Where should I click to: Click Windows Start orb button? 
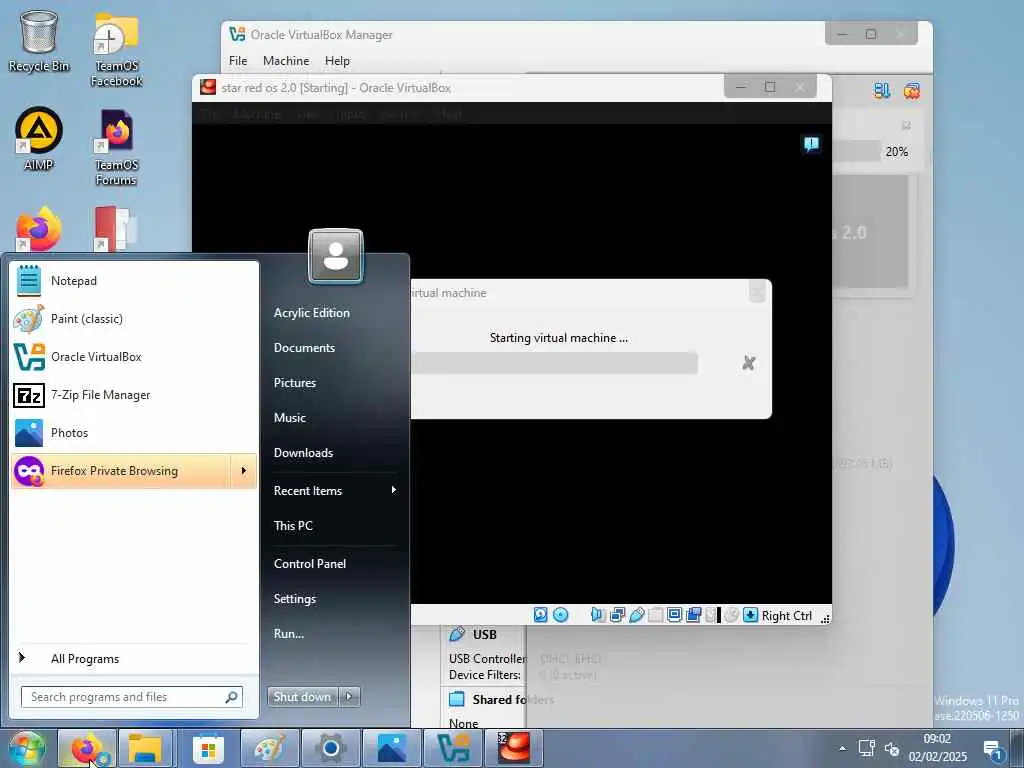tap(26, 749)
